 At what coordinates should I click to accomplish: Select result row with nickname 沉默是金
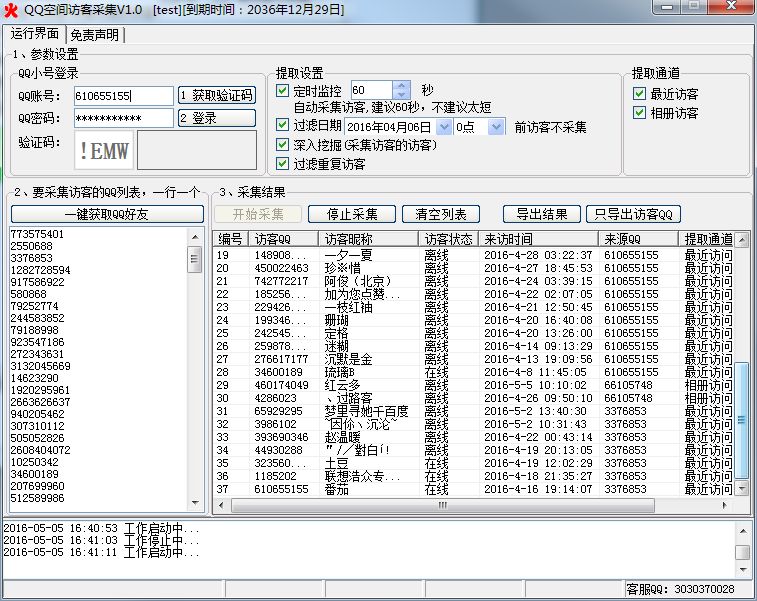click(x=473, y=359)
